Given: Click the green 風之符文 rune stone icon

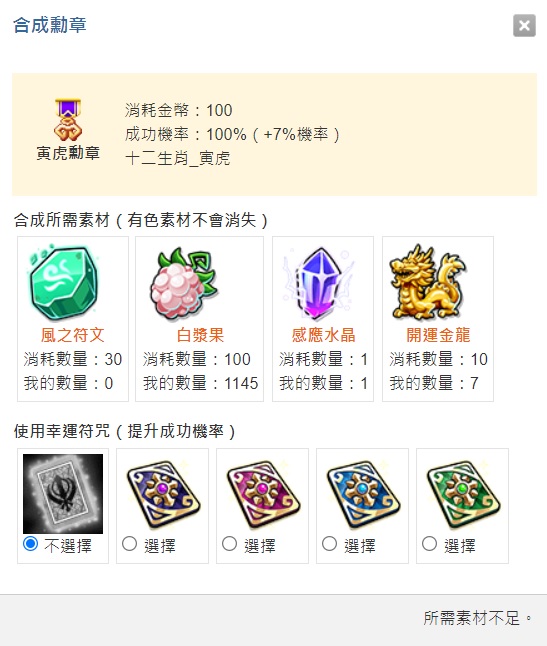Looking at the screenshot, I should click(63, 283).
